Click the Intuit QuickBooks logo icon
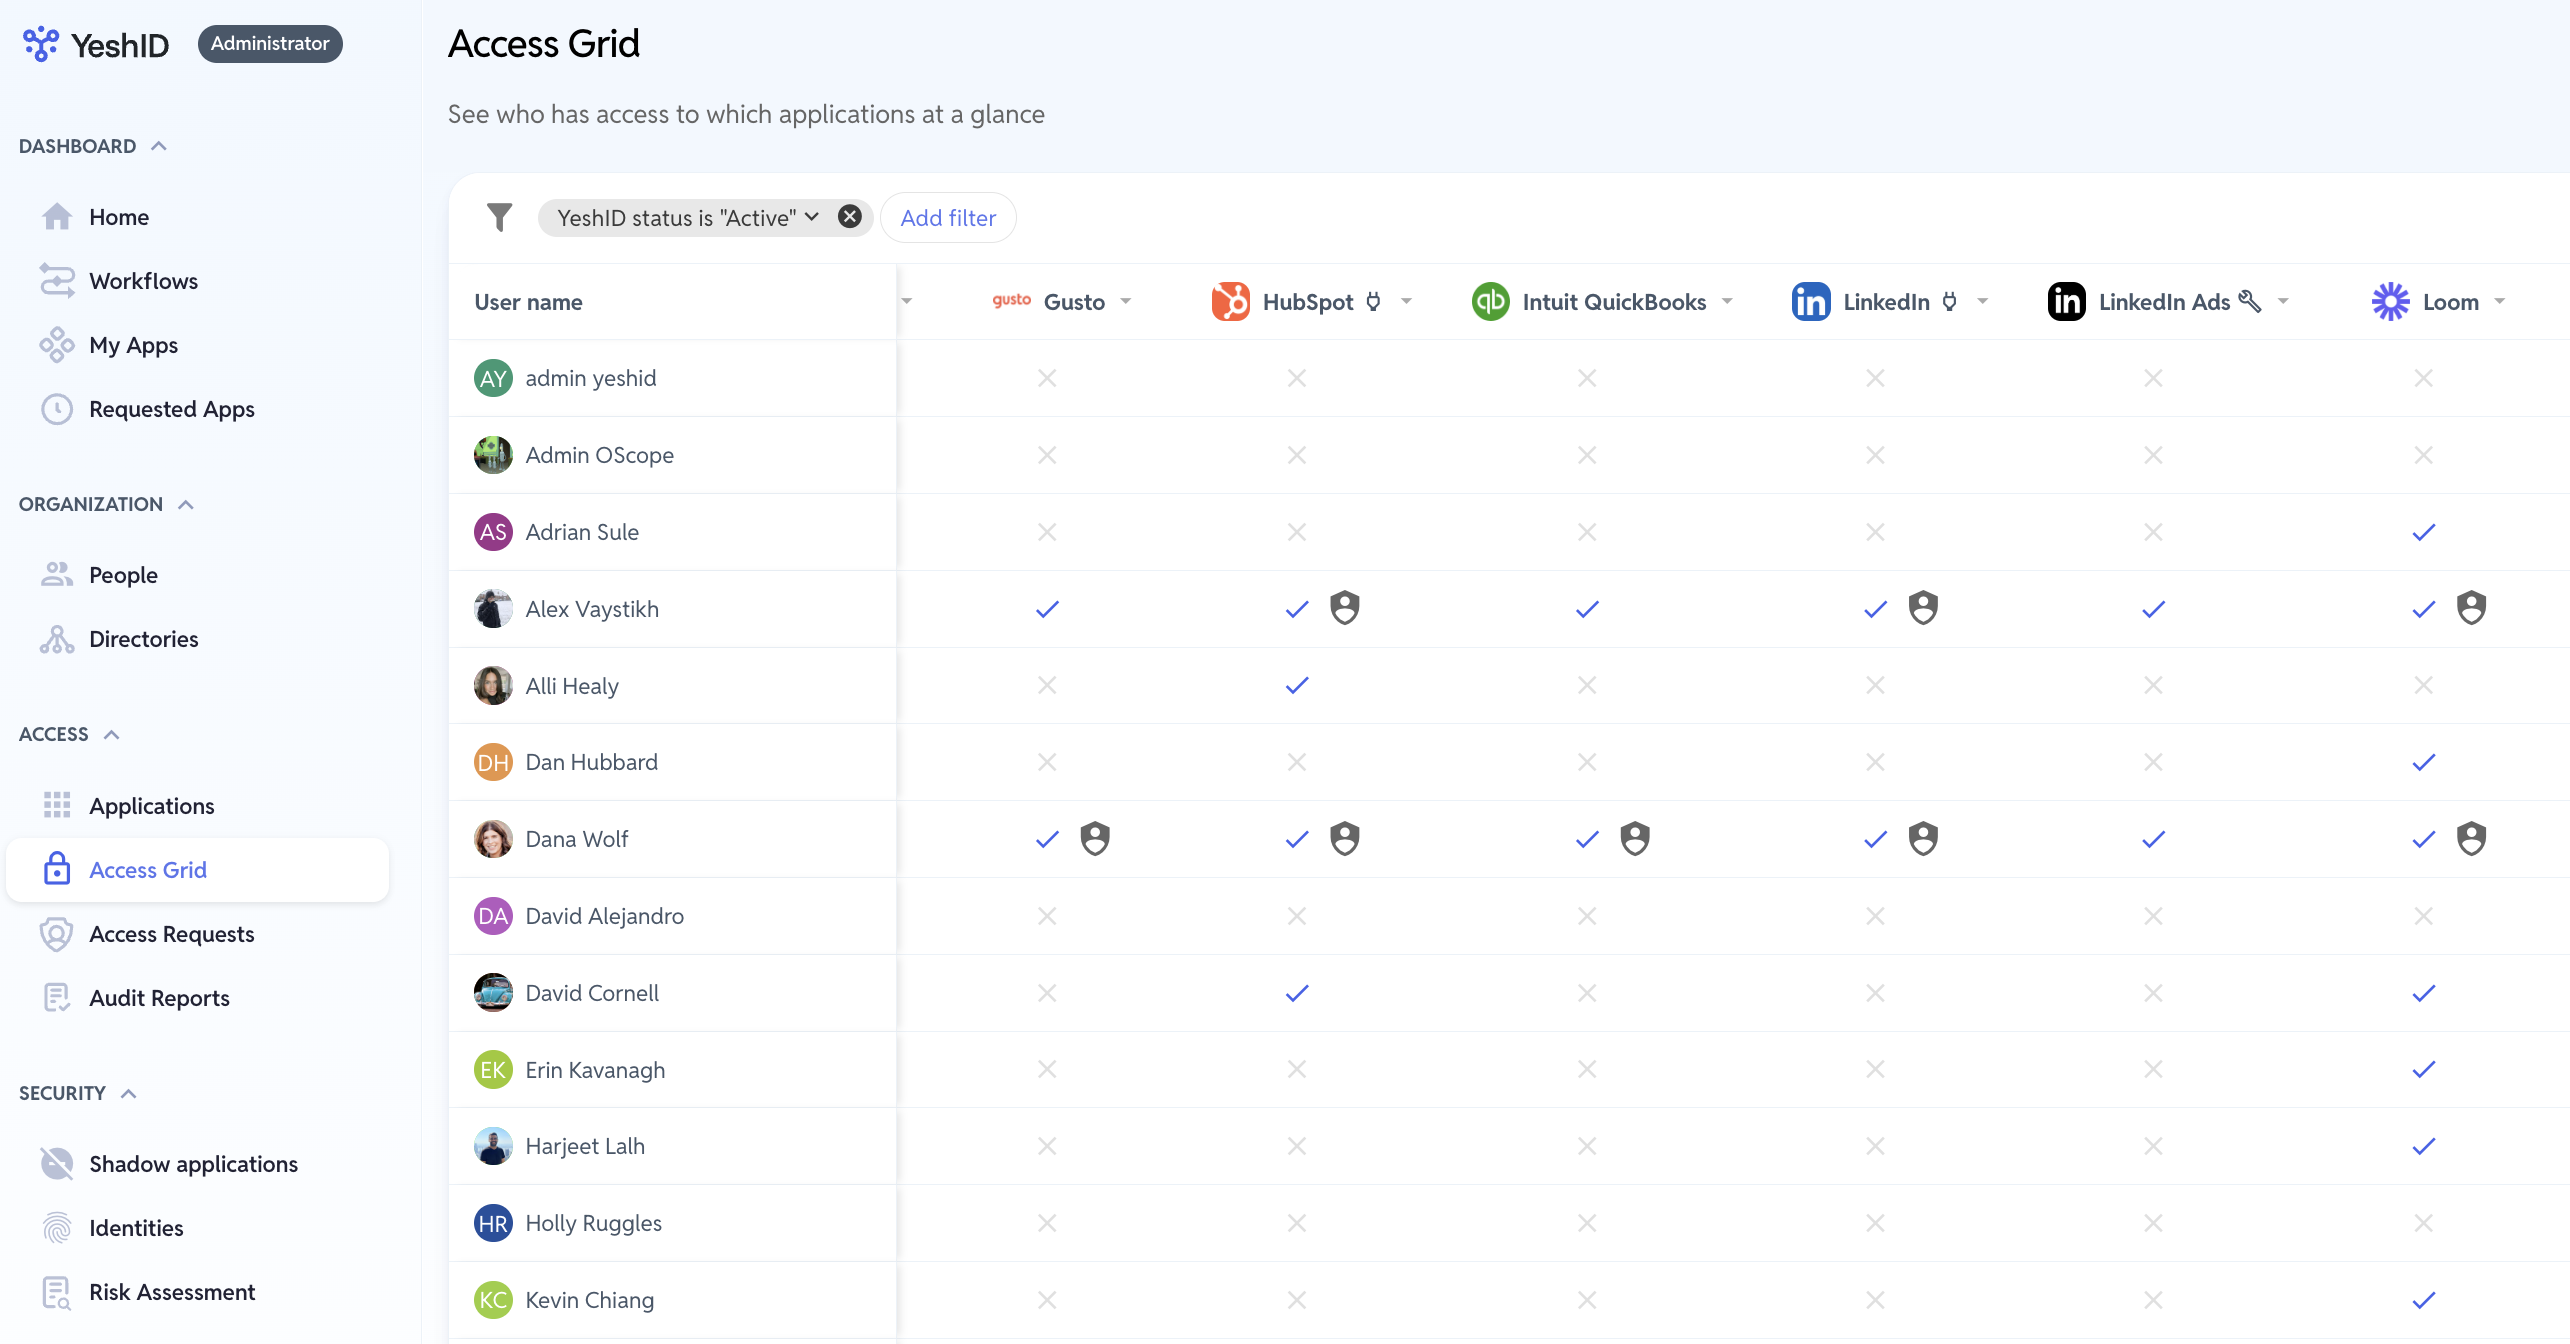The height and width of the screenshot is (1344, 2570). (1490, 302)
